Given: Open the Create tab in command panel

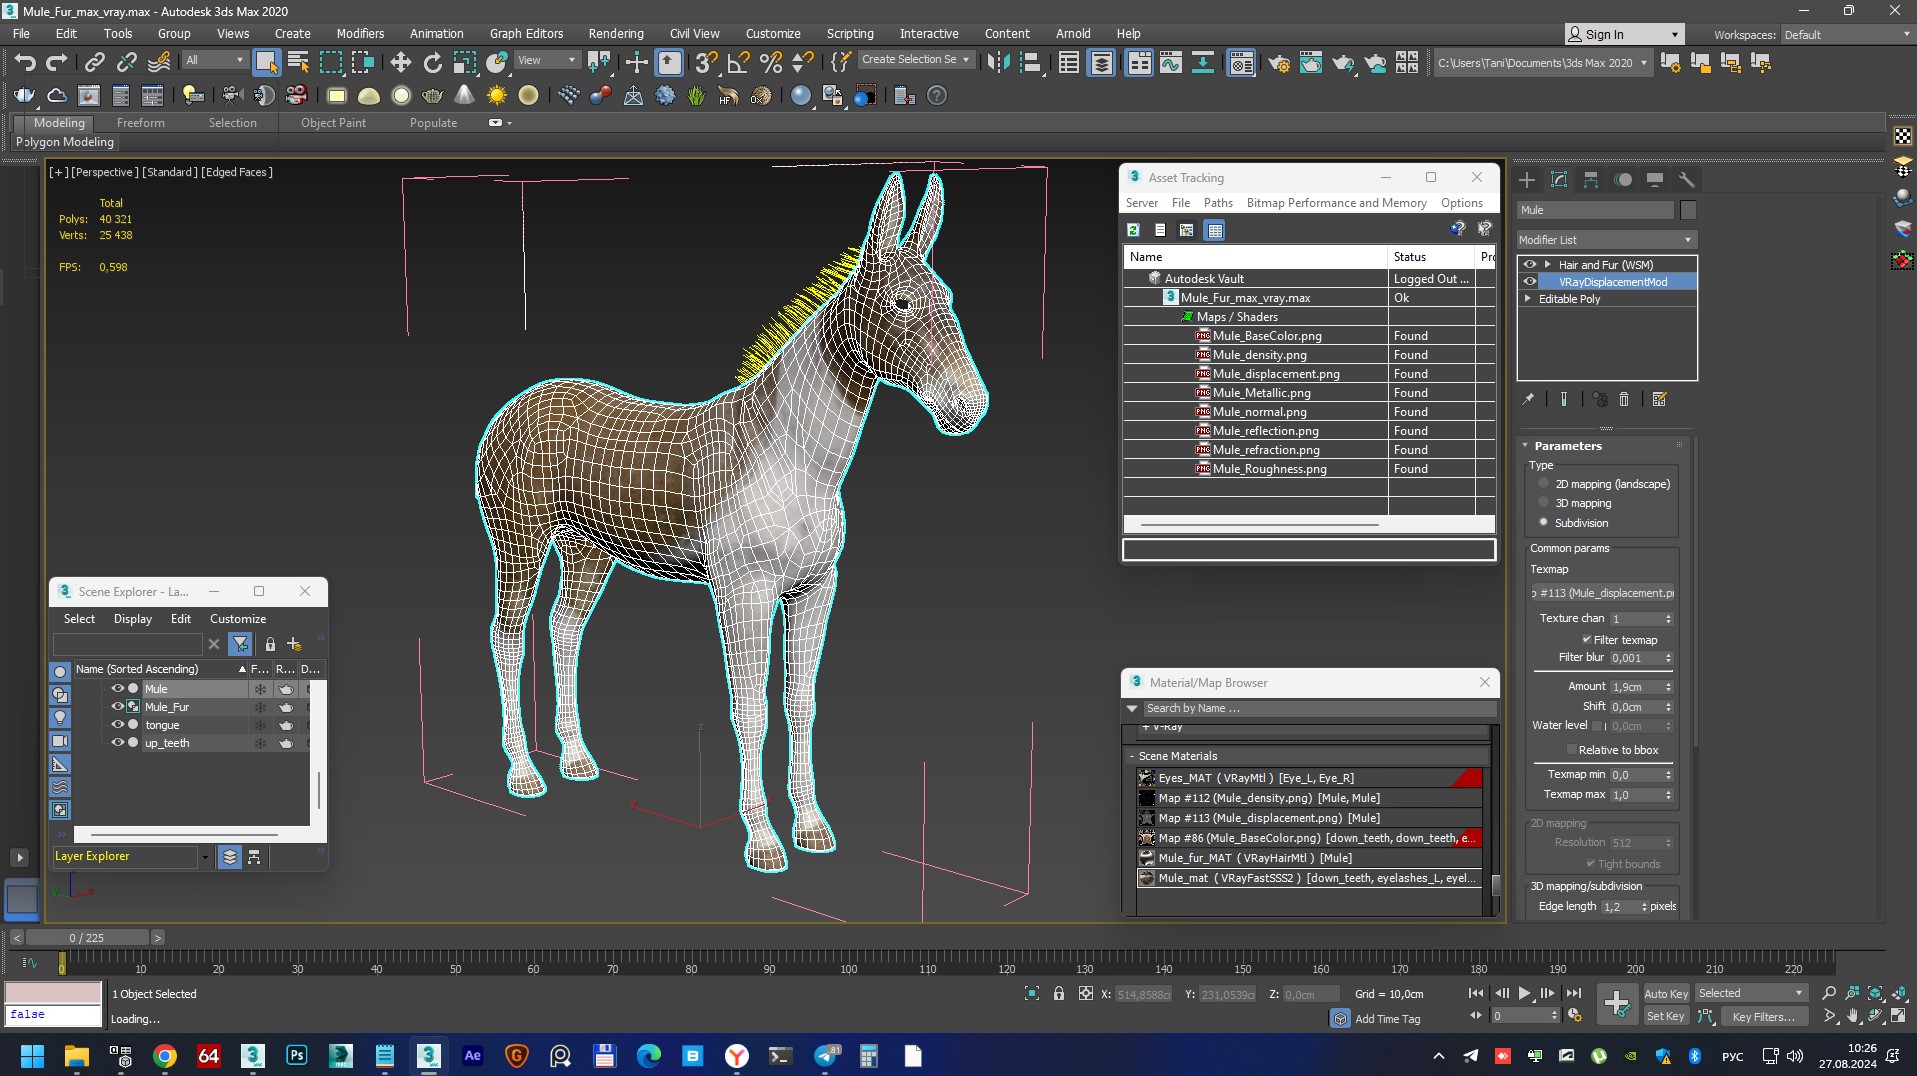Looking at the screenshot, I should 1527,180.
